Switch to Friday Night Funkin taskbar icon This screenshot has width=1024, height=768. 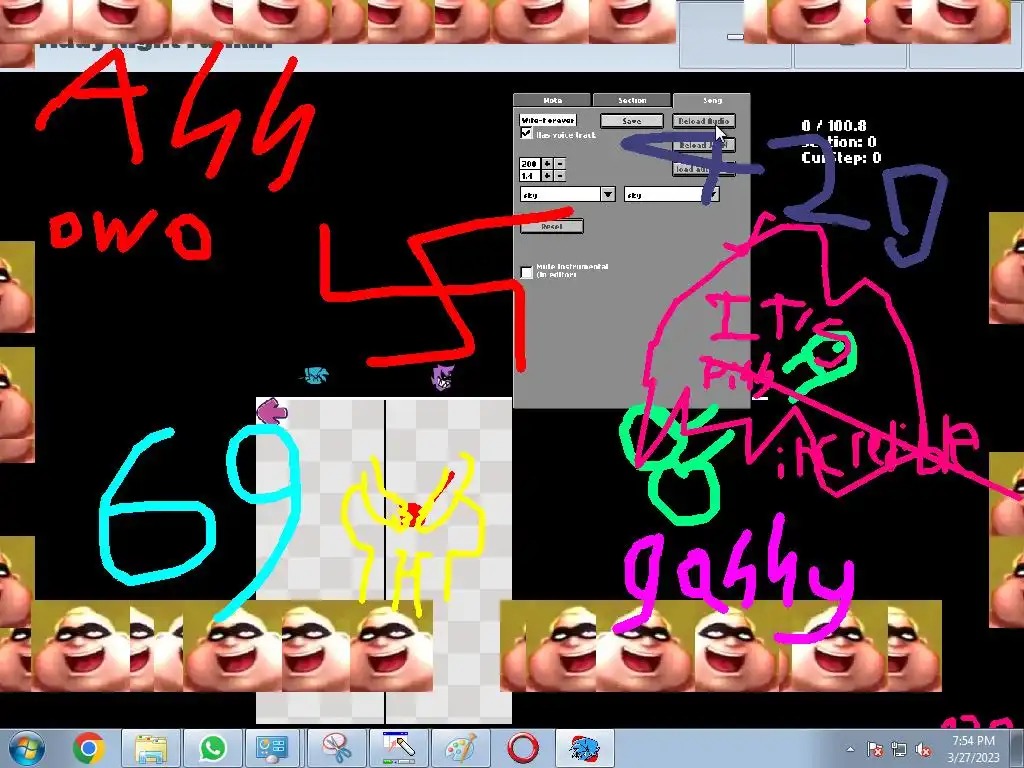(x=584, y=748)
